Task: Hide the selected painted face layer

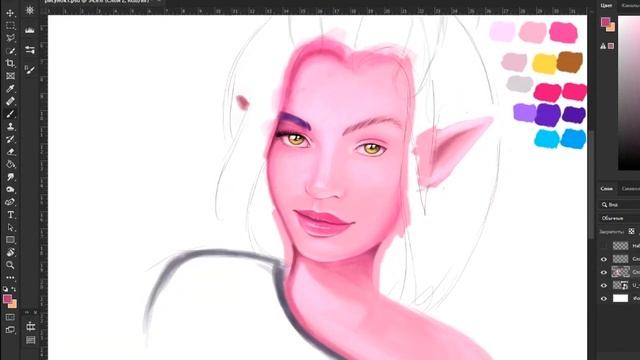Action: tap(604, 272)
